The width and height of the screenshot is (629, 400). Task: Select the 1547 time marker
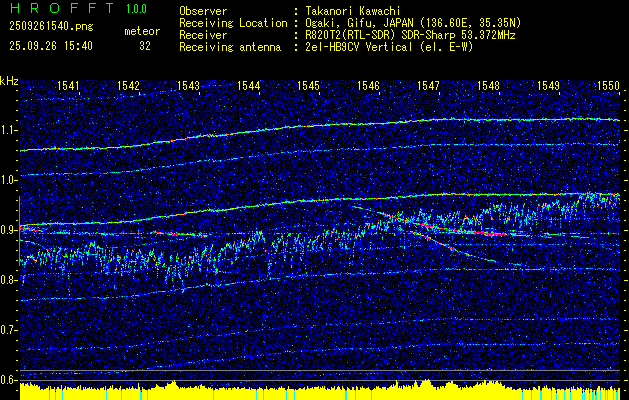click(428, 87)
